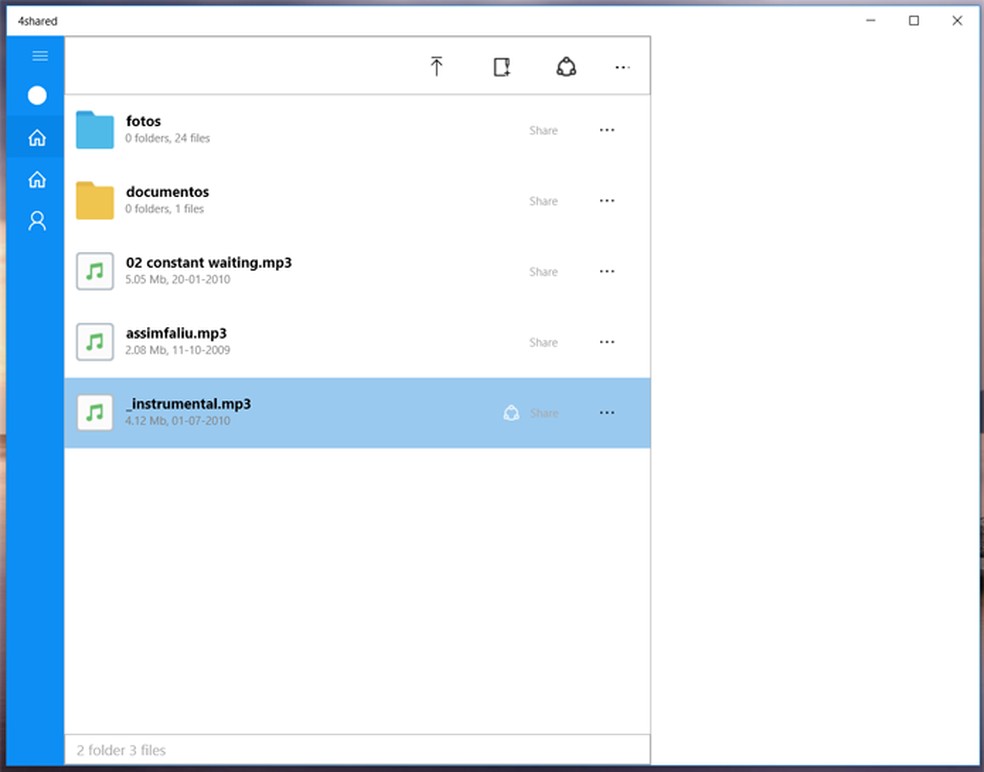This screenshot has width=984, height=772.
Task: Click the white profile avatar circle
Action: (37, 96)
